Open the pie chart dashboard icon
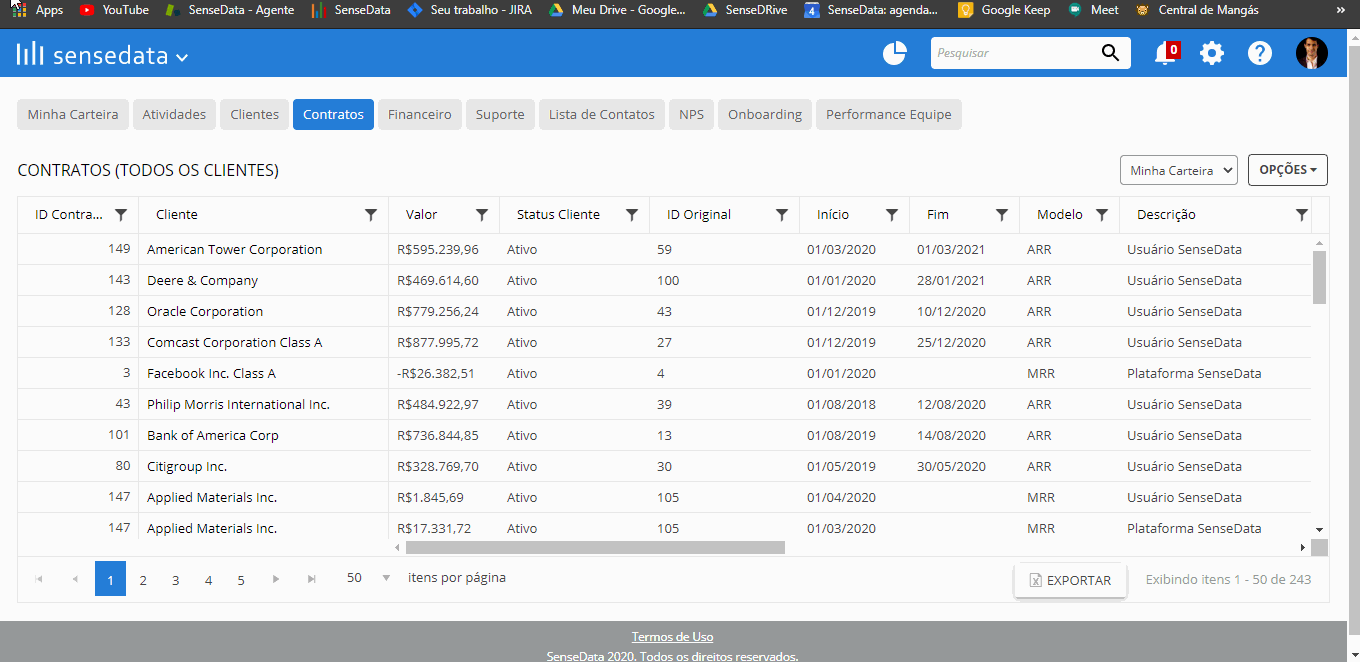Image resolution: width=1360 pixels, height=662 pixels. coord(894,54)
